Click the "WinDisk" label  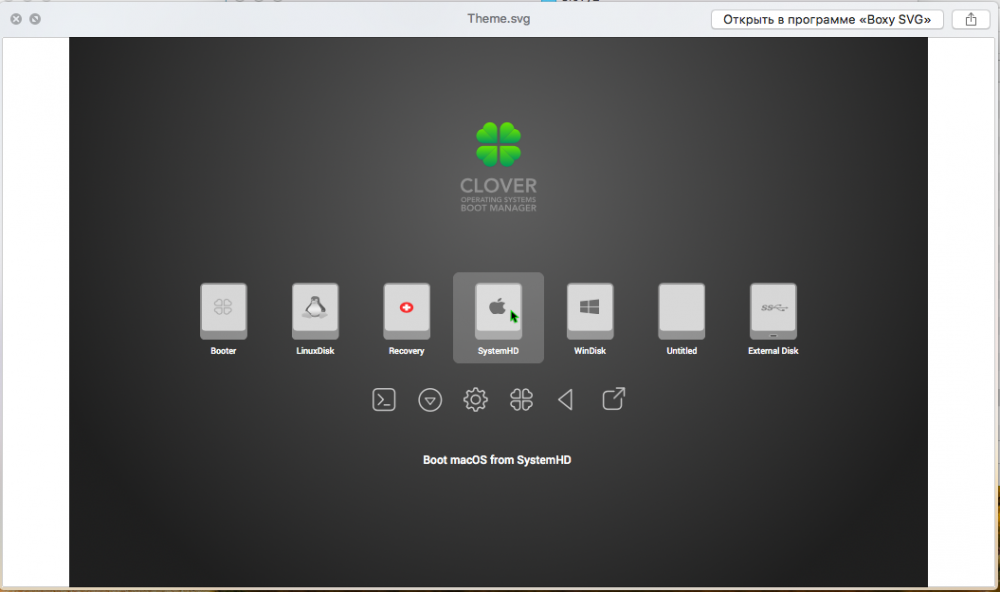click(x=590, y=351)
